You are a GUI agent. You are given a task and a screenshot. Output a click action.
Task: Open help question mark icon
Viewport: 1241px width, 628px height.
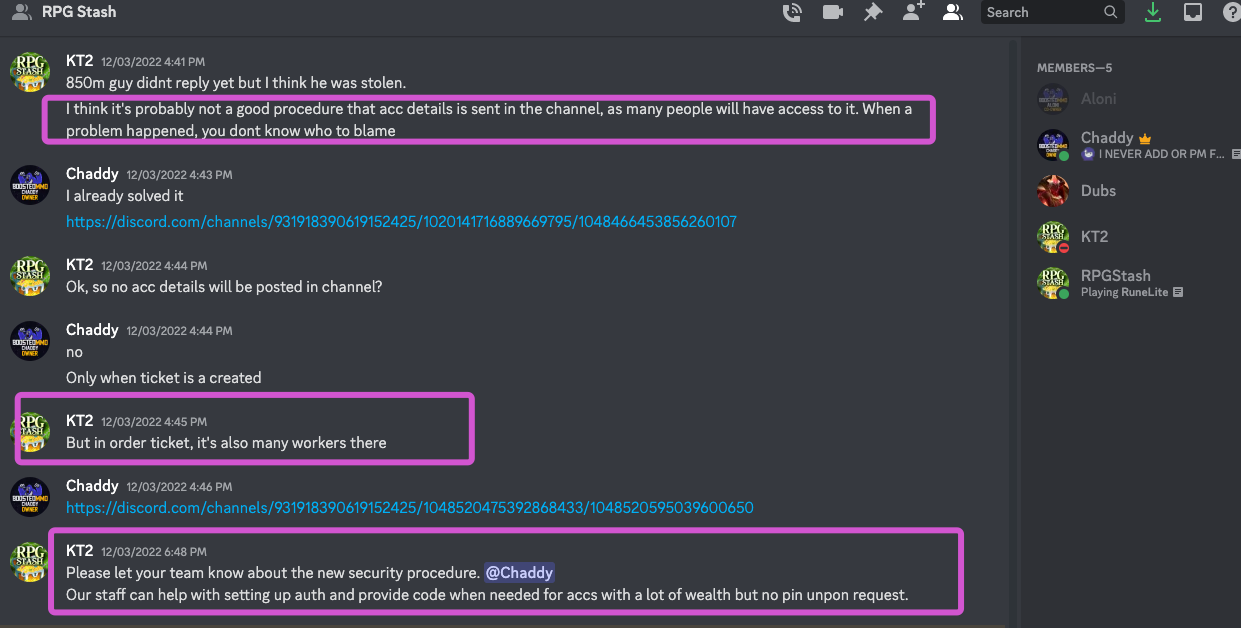tap(1231, 12)
